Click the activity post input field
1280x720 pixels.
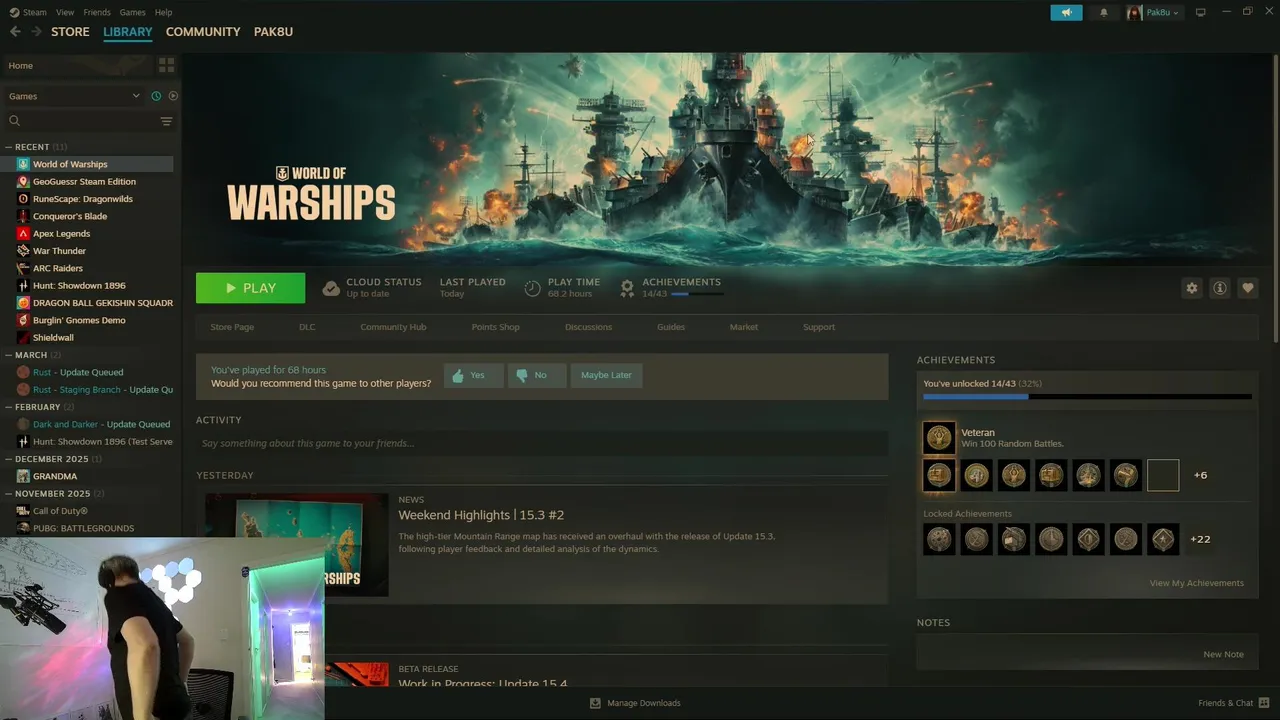542,443
